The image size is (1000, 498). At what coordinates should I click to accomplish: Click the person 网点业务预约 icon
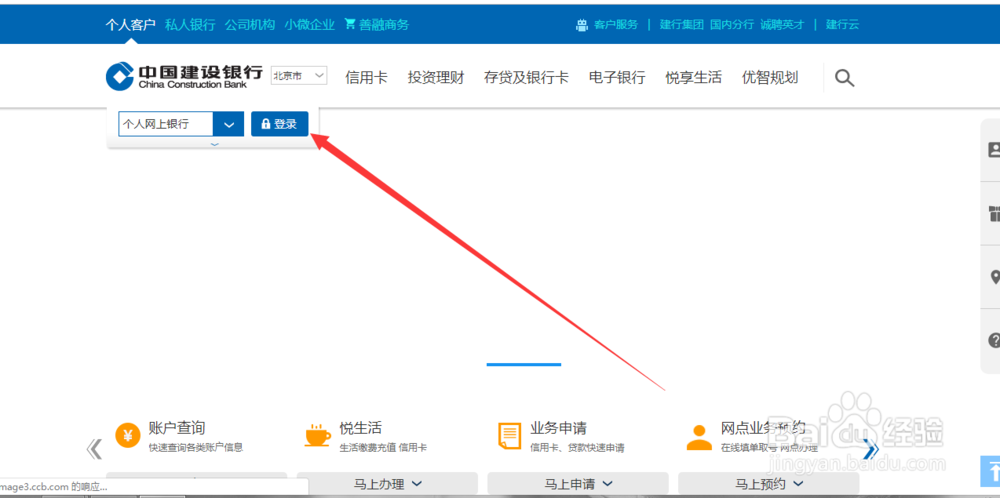tap(699, 437)
